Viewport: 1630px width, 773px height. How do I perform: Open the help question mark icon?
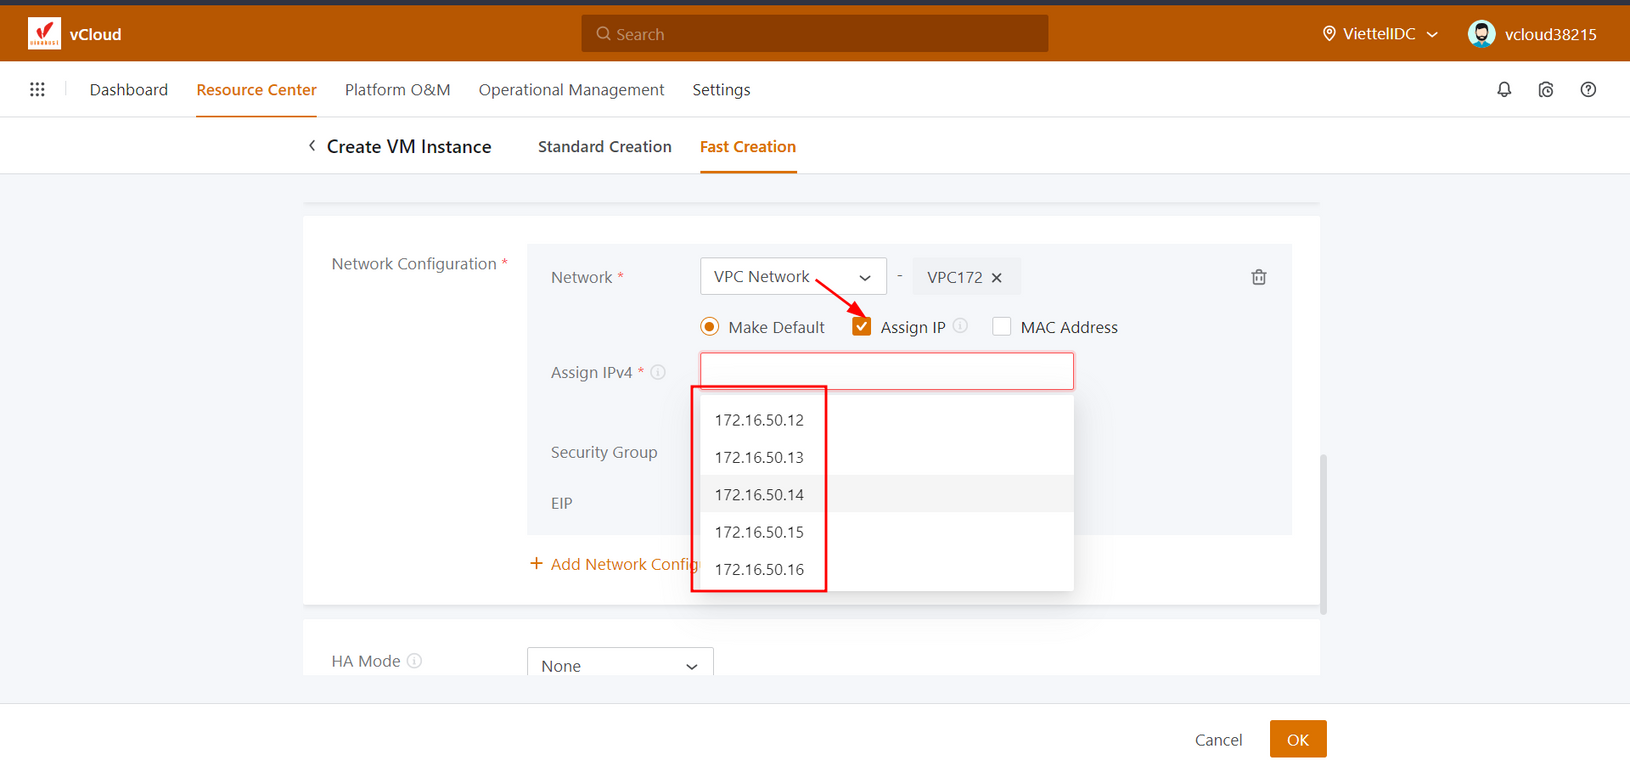[1588, 90]
